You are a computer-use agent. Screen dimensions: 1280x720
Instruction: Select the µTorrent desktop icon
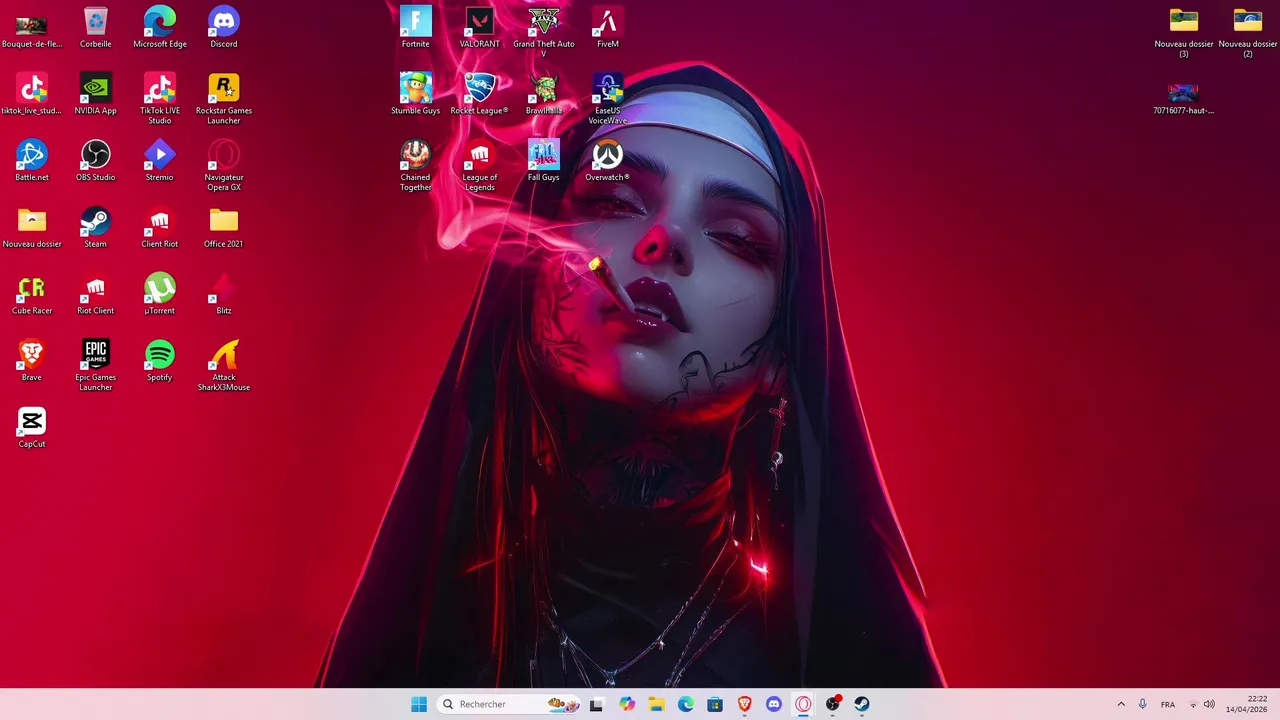point(160,295)
